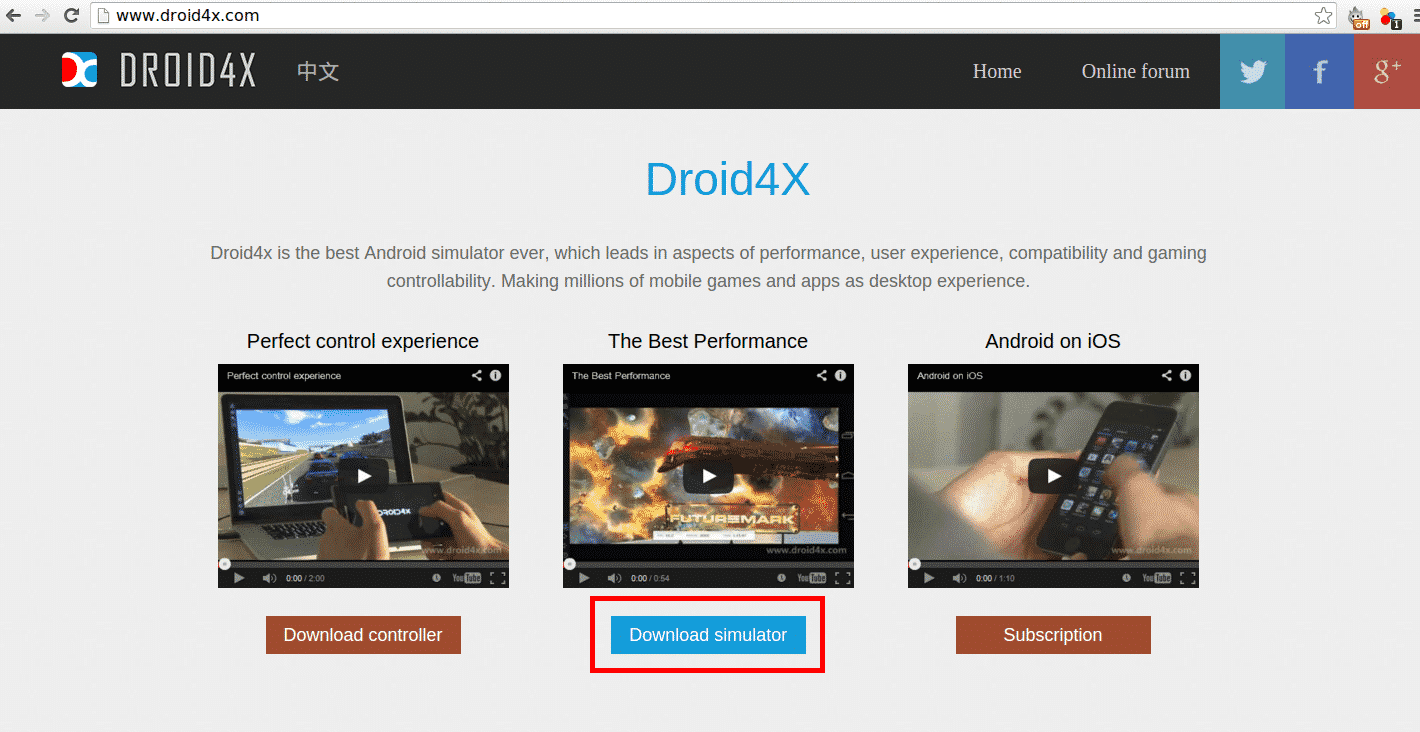Click YouTube logo on The Best Performance video

coord(812,578)
